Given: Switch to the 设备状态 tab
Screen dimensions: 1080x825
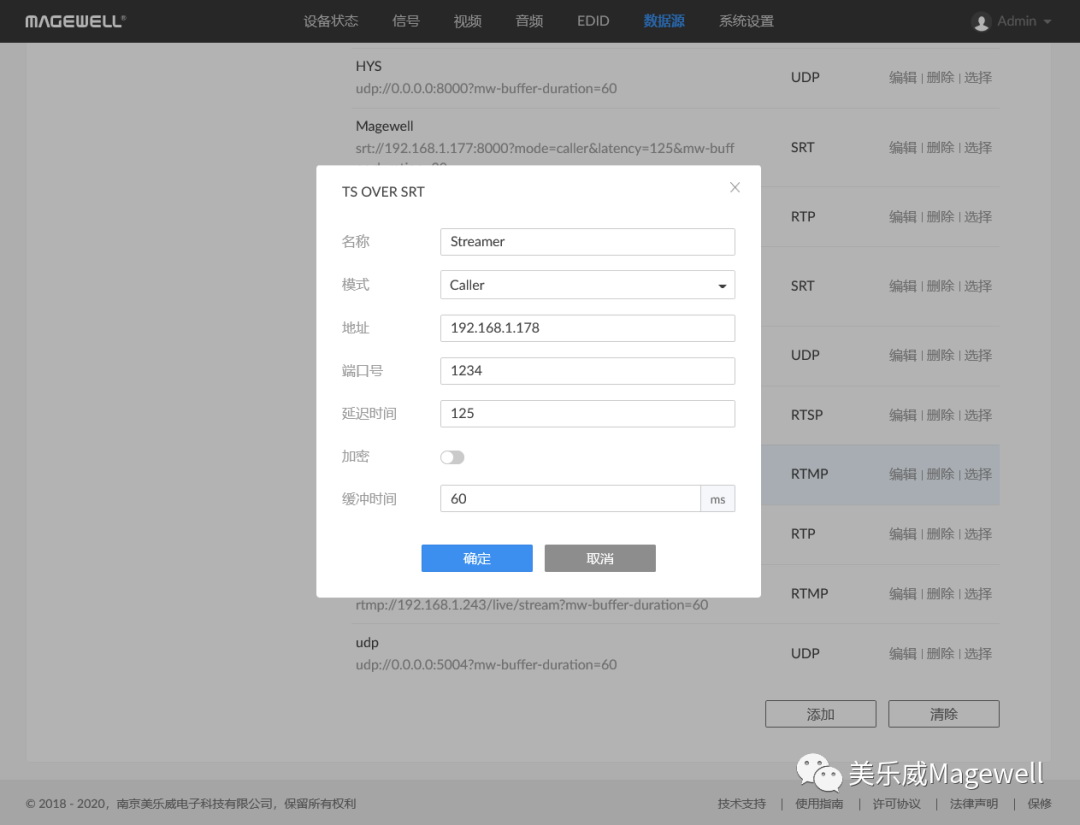Looking at the screenshot, I should 330,21.
